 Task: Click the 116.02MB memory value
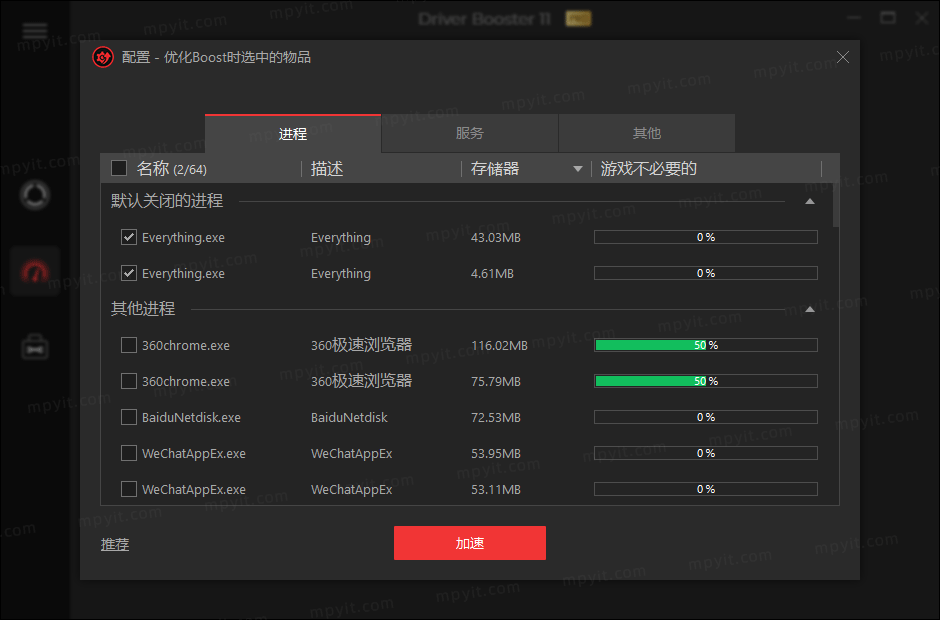click(x=499, y=345)
